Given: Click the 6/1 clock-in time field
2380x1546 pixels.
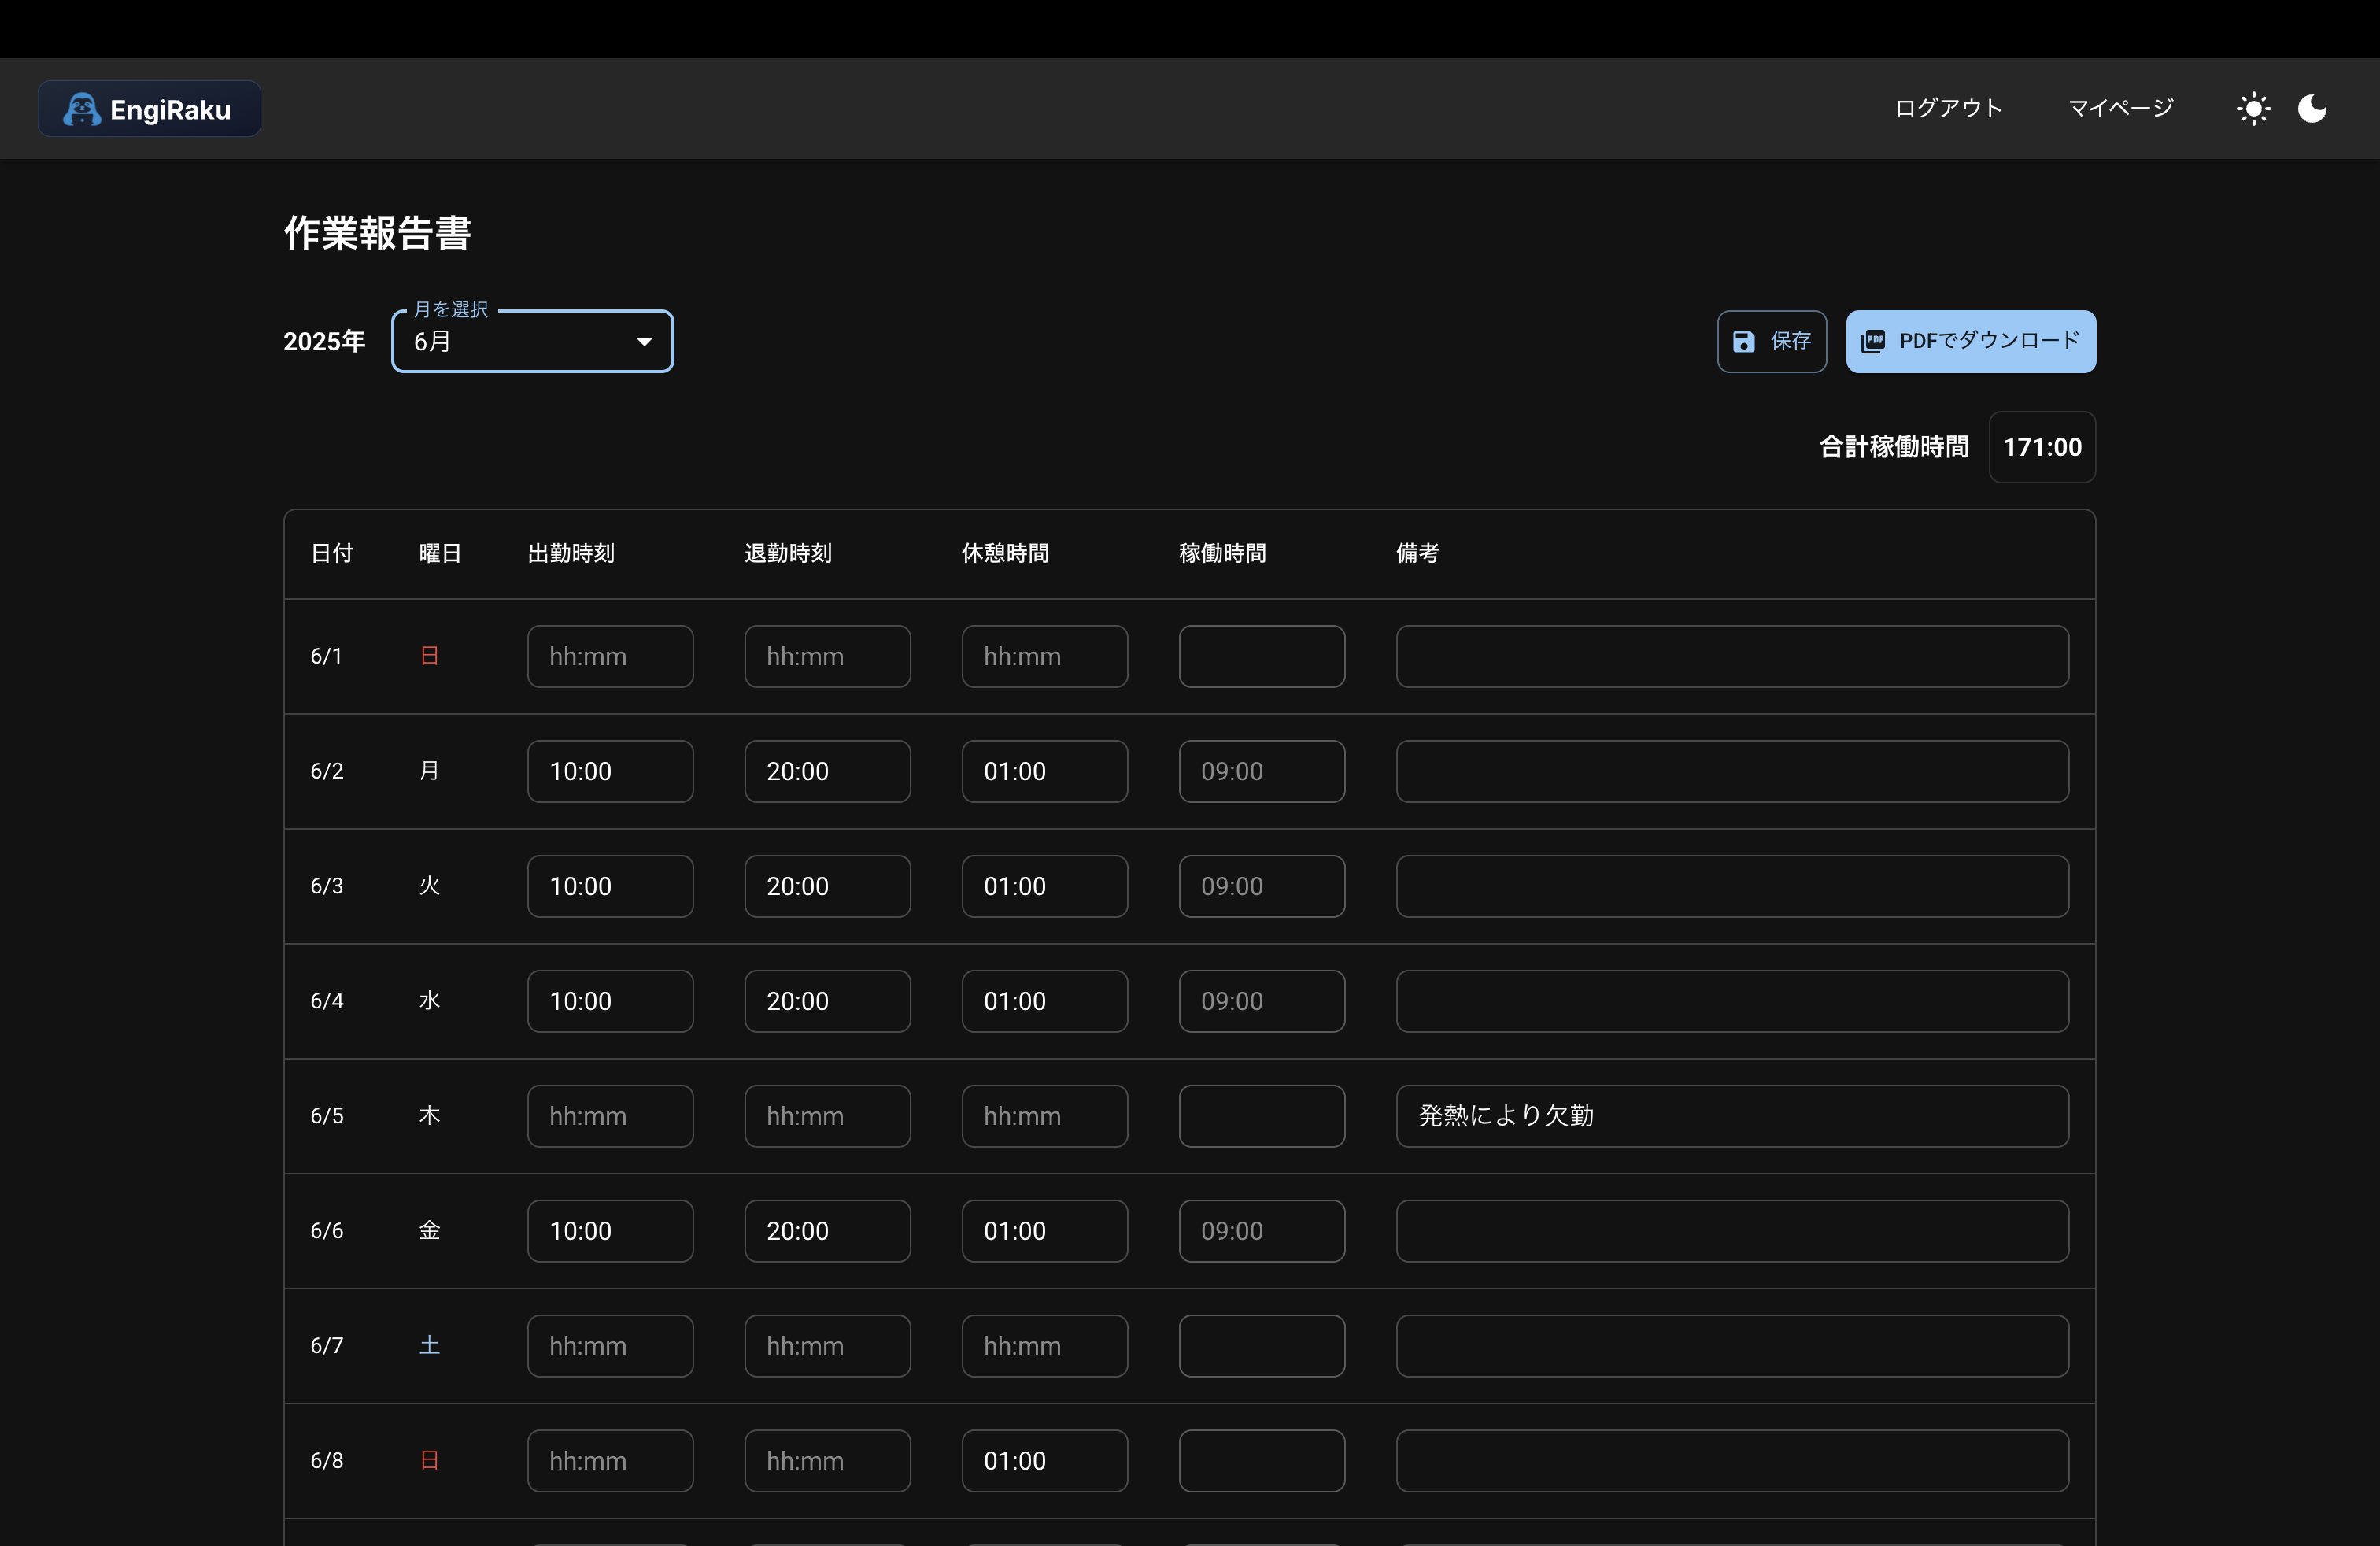Looking at the screenshot, I should (610, 656).
